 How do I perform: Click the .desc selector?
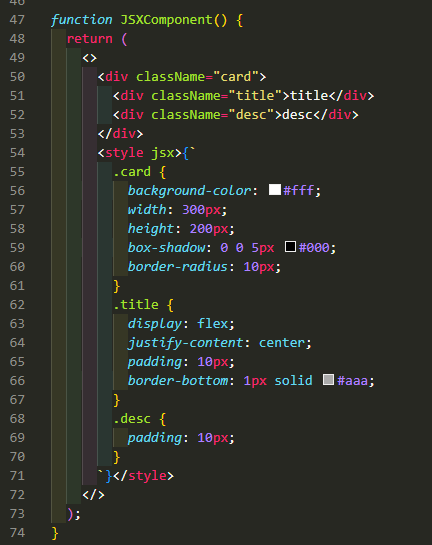[132, 418]
